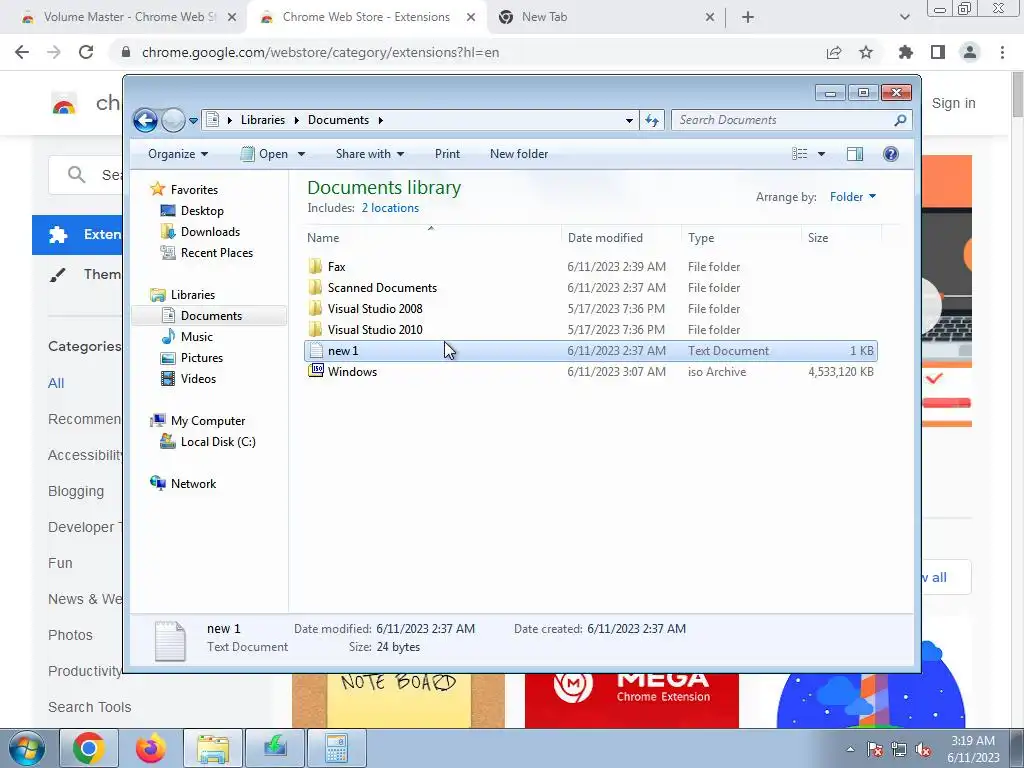1024x768 pixels.
Task: Click the Change your view icon
Action: (x=799, y=154)
